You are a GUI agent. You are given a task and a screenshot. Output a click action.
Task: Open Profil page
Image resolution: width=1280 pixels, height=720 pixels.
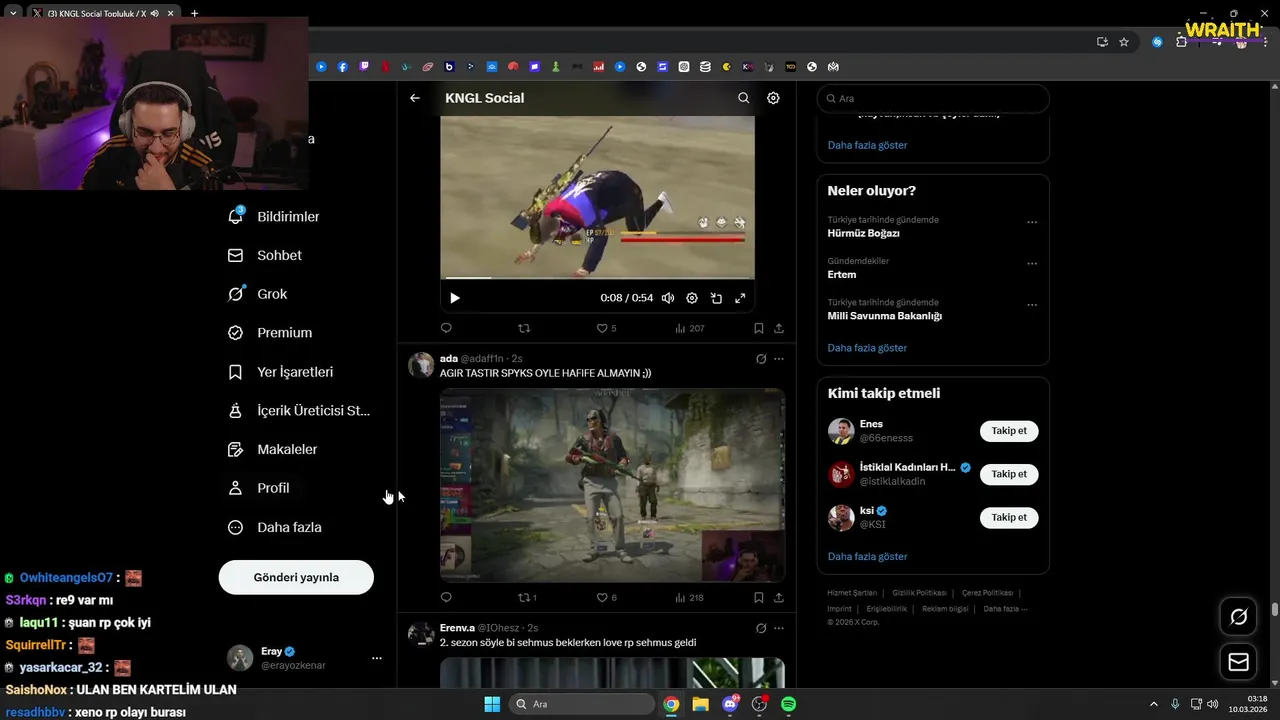[x=259, y=488]
